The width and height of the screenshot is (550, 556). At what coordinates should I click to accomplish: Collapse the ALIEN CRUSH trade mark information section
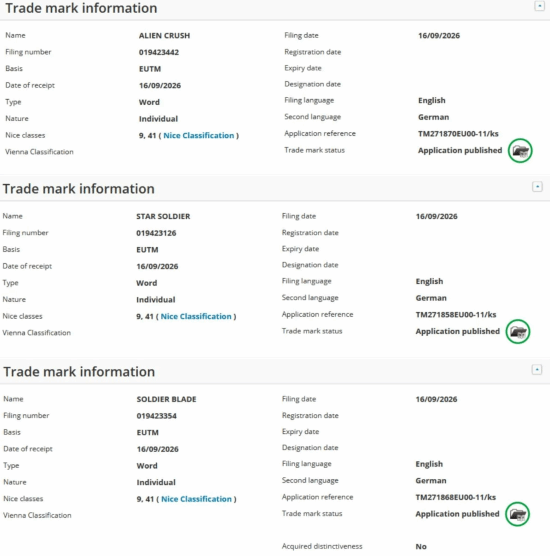pyautogui.click(x=539, y=6)
